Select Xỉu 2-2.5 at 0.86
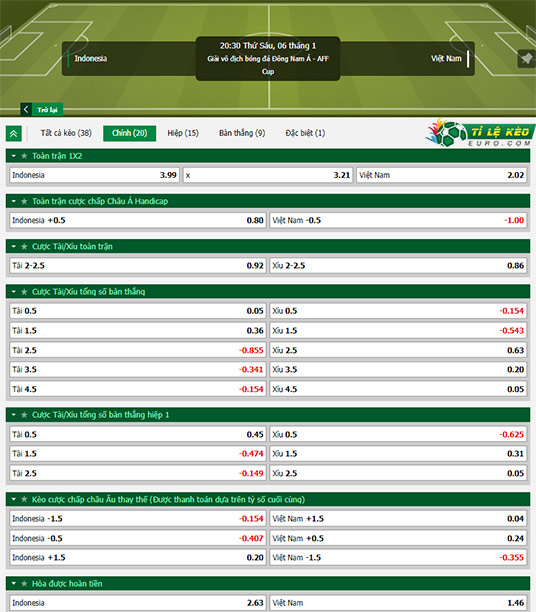The image size is (536, 612). pos(398,266)
